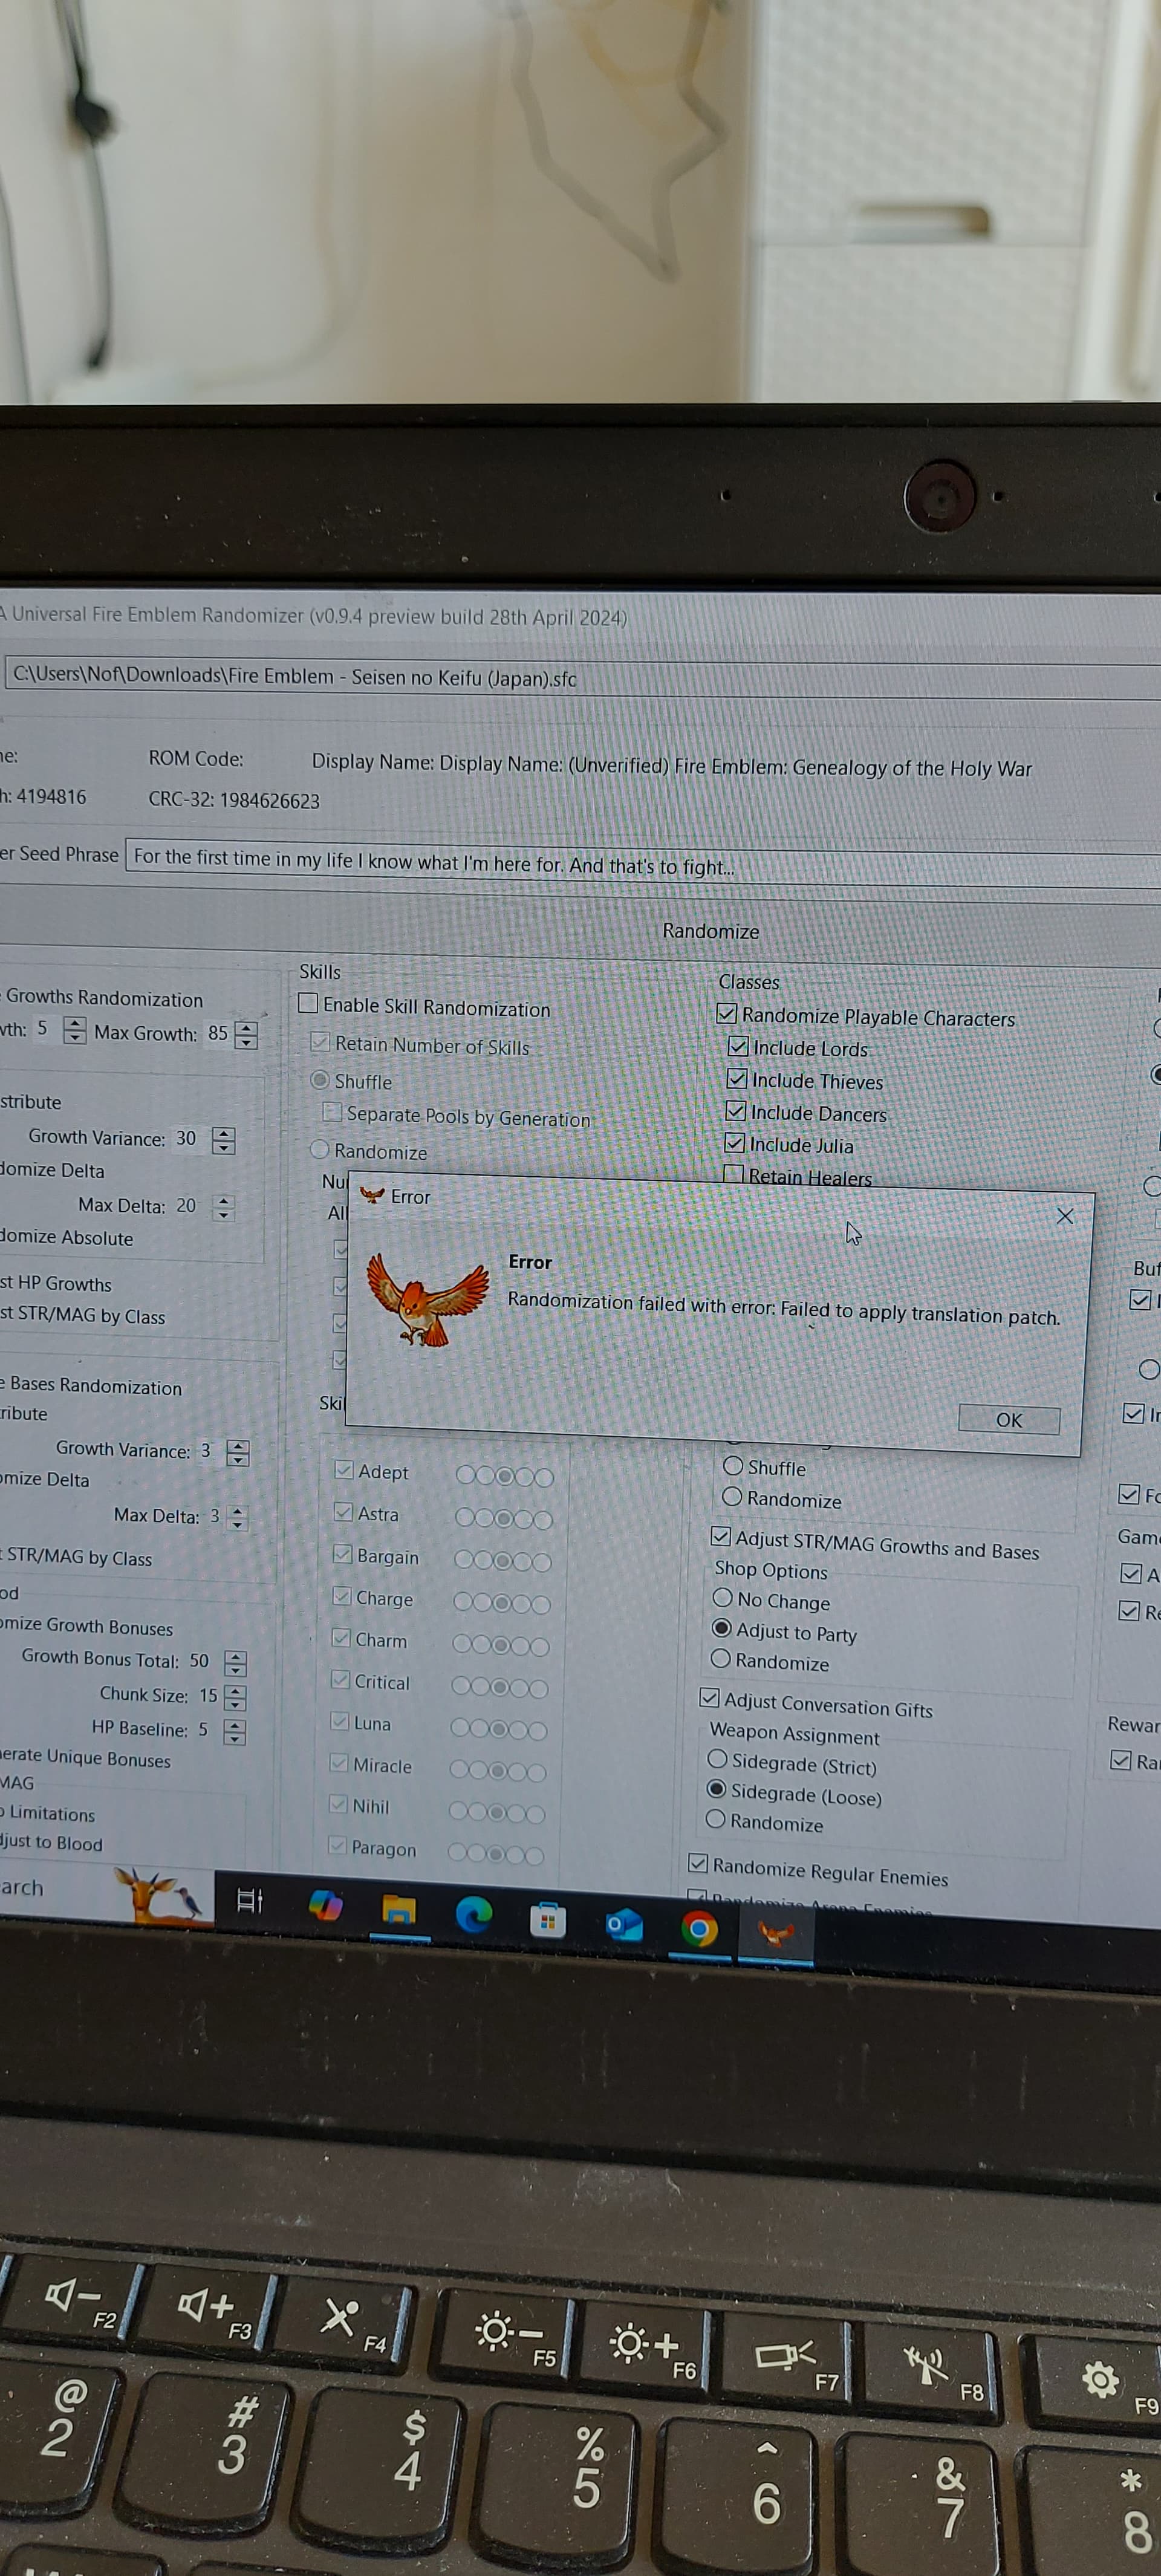Open Google Chrome from the taskbar

tap(699, 1928)
